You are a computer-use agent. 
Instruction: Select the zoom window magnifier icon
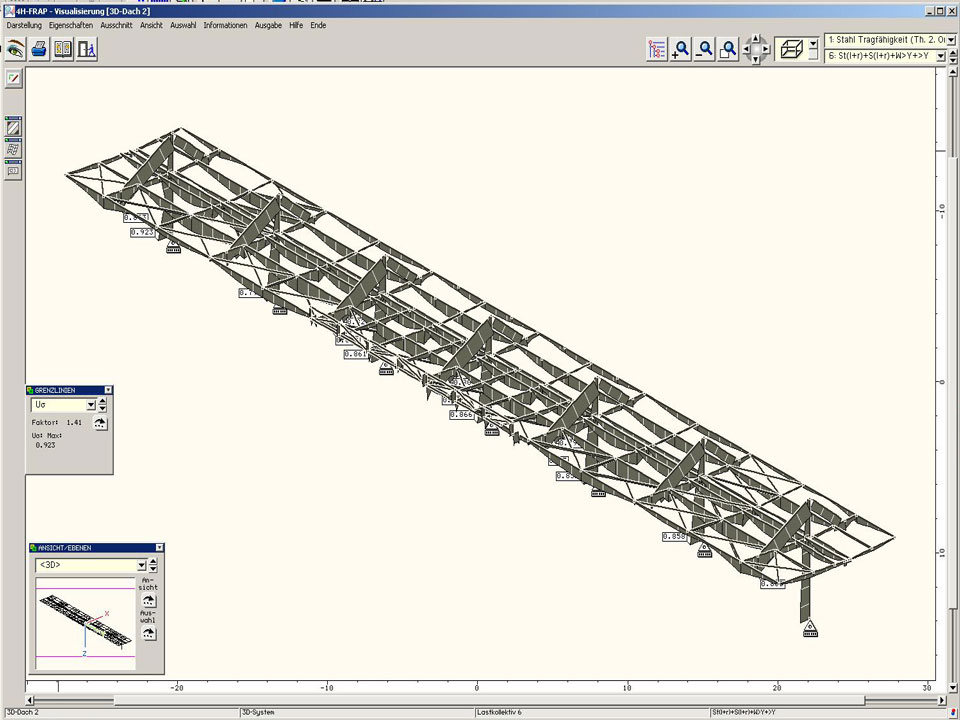[x=729, y=49]
